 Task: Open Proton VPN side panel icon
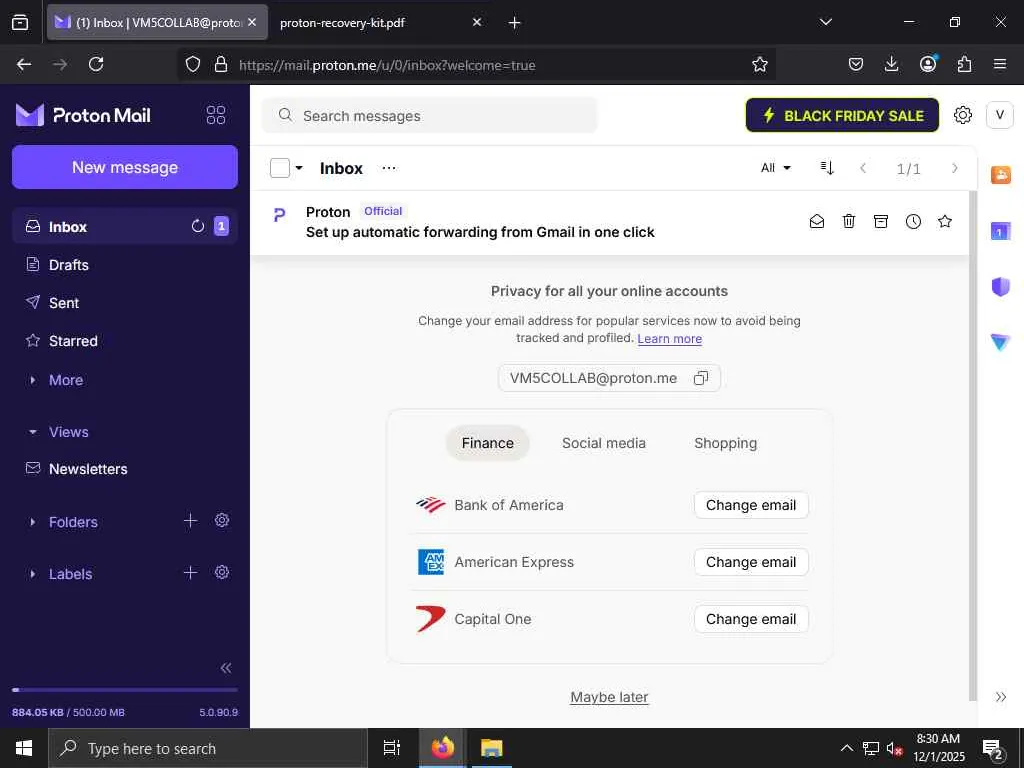coord(1000,342)
